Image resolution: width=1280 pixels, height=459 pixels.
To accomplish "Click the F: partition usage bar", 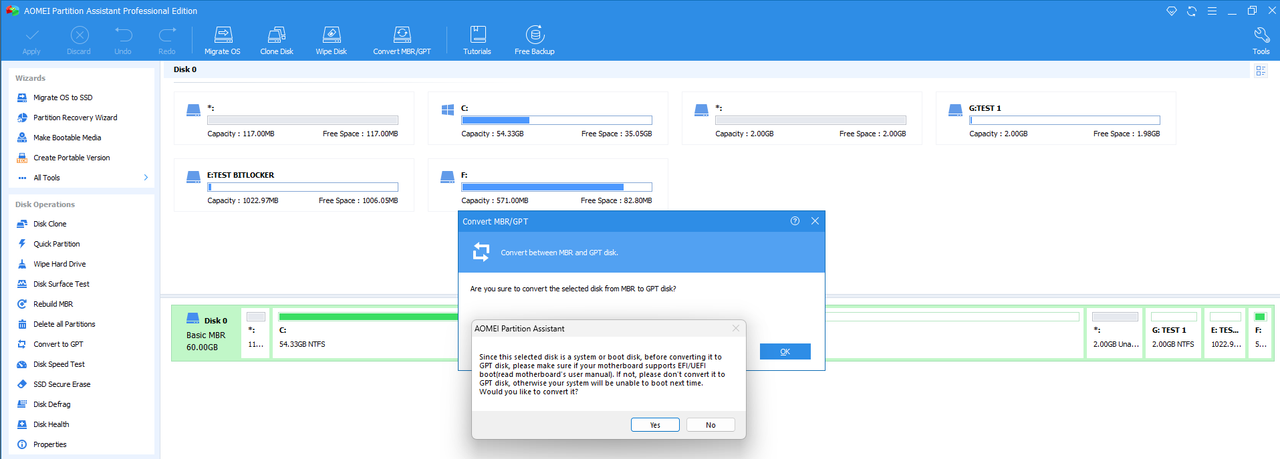I will pos(557,187).
